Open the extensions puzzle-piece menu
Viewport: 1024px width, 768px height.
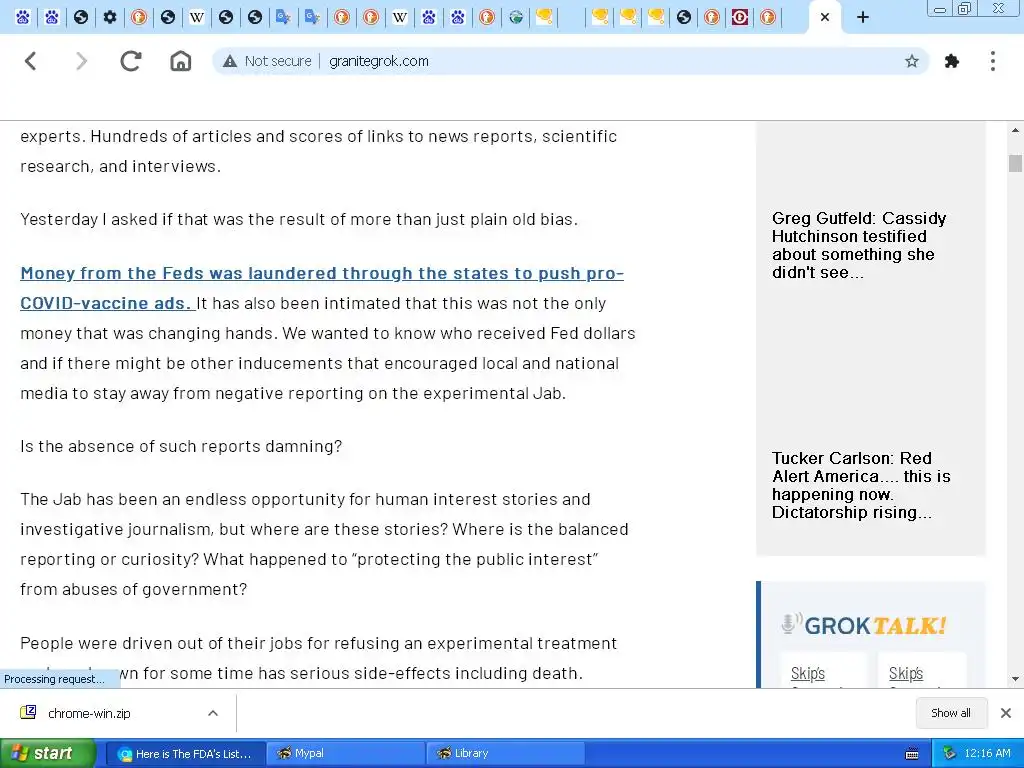pyautogui.click(x=952, y=61)
